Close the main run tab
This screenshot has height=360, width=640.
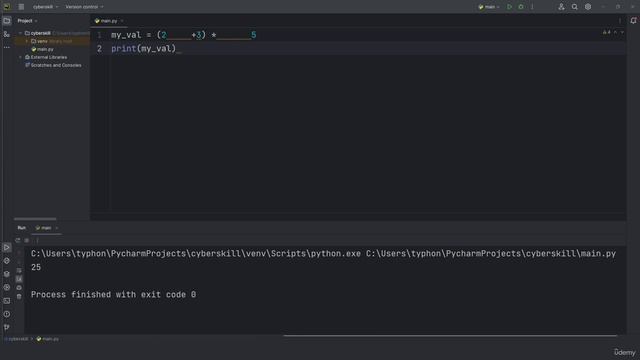[x=57, y=228]
